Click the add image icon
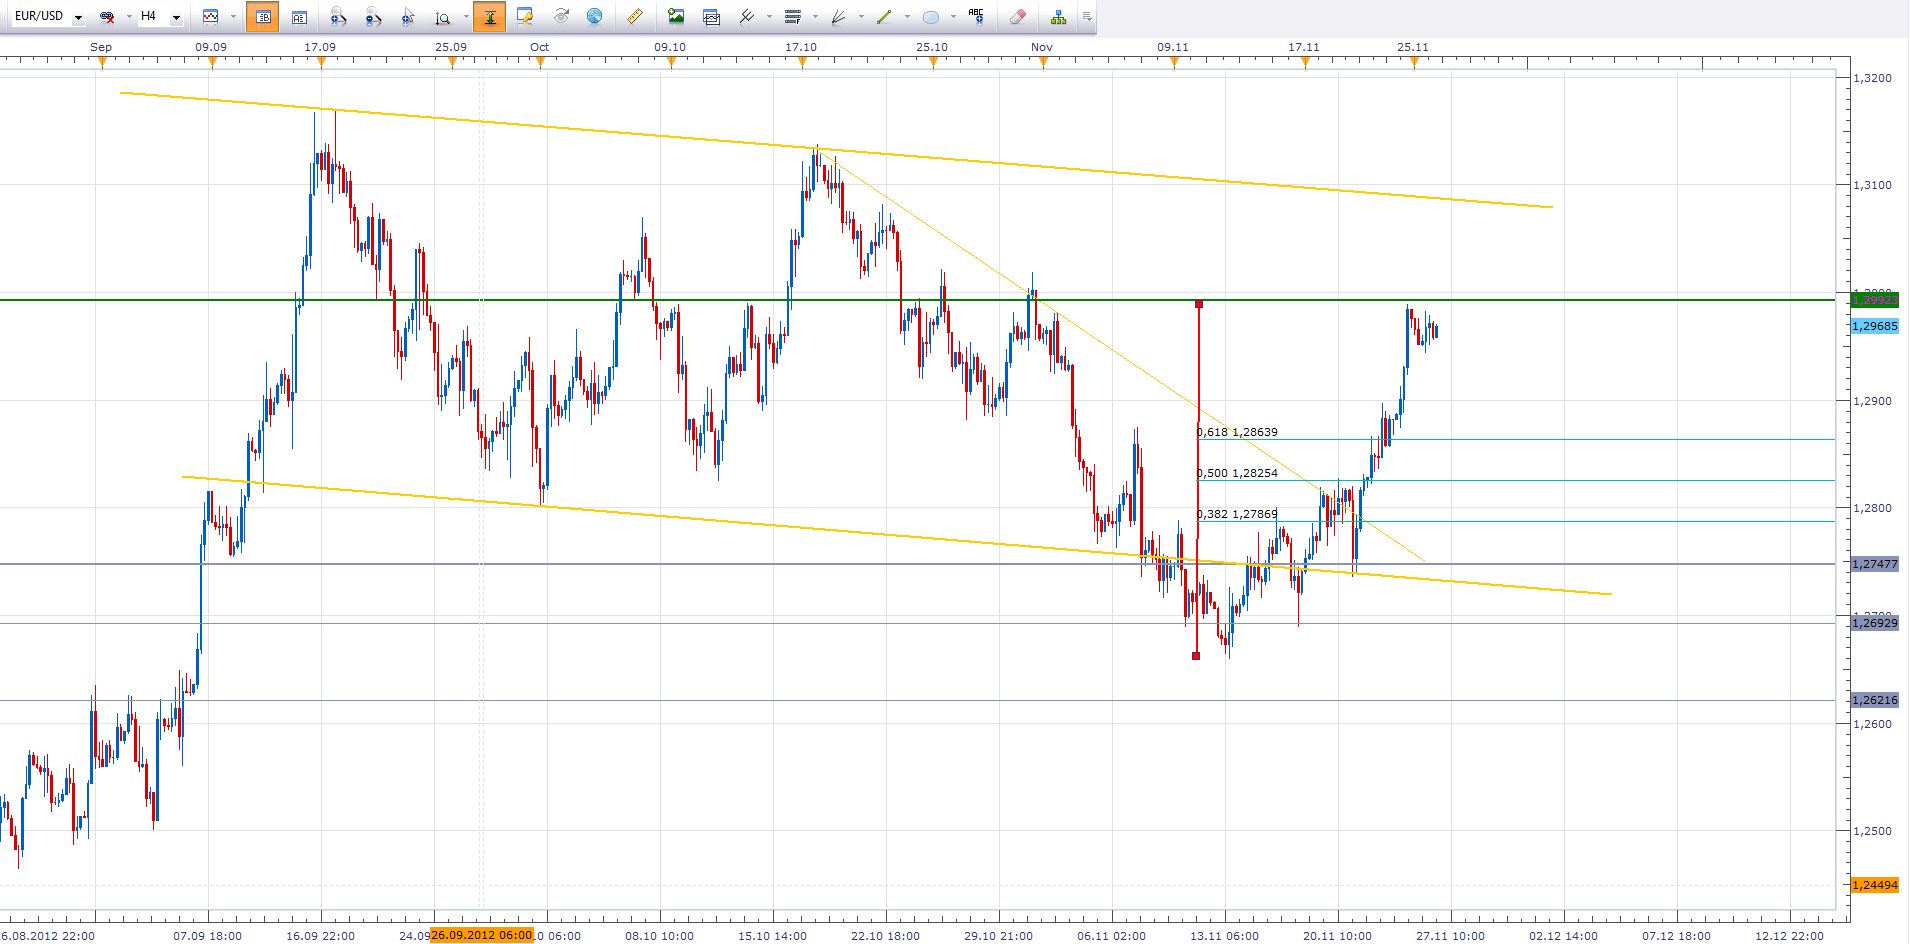 (x=676, y=17)
